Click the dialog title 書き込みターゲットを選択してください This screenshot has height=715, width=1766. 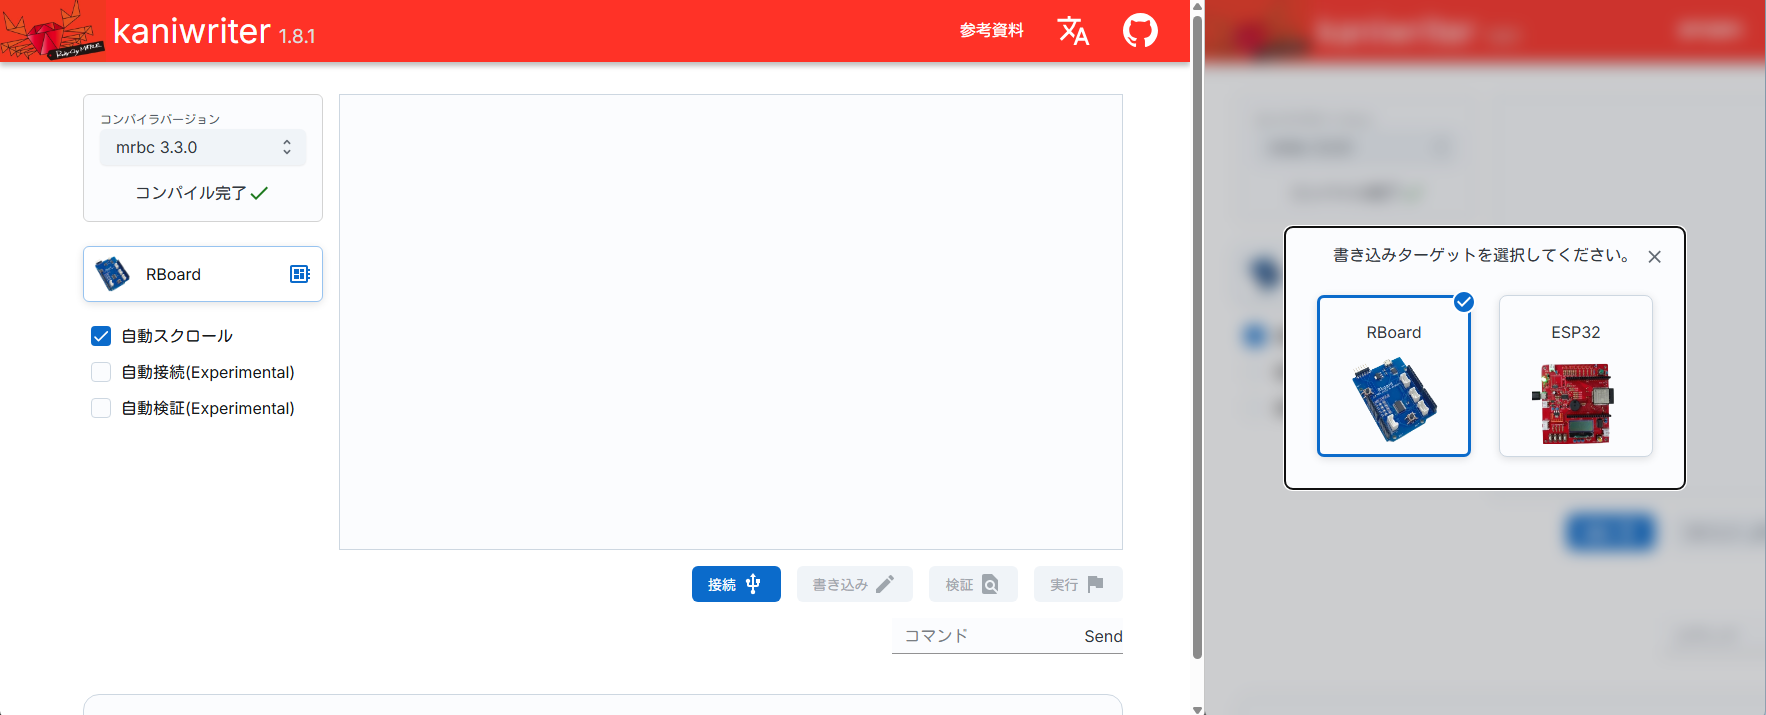coord(1482,255)
